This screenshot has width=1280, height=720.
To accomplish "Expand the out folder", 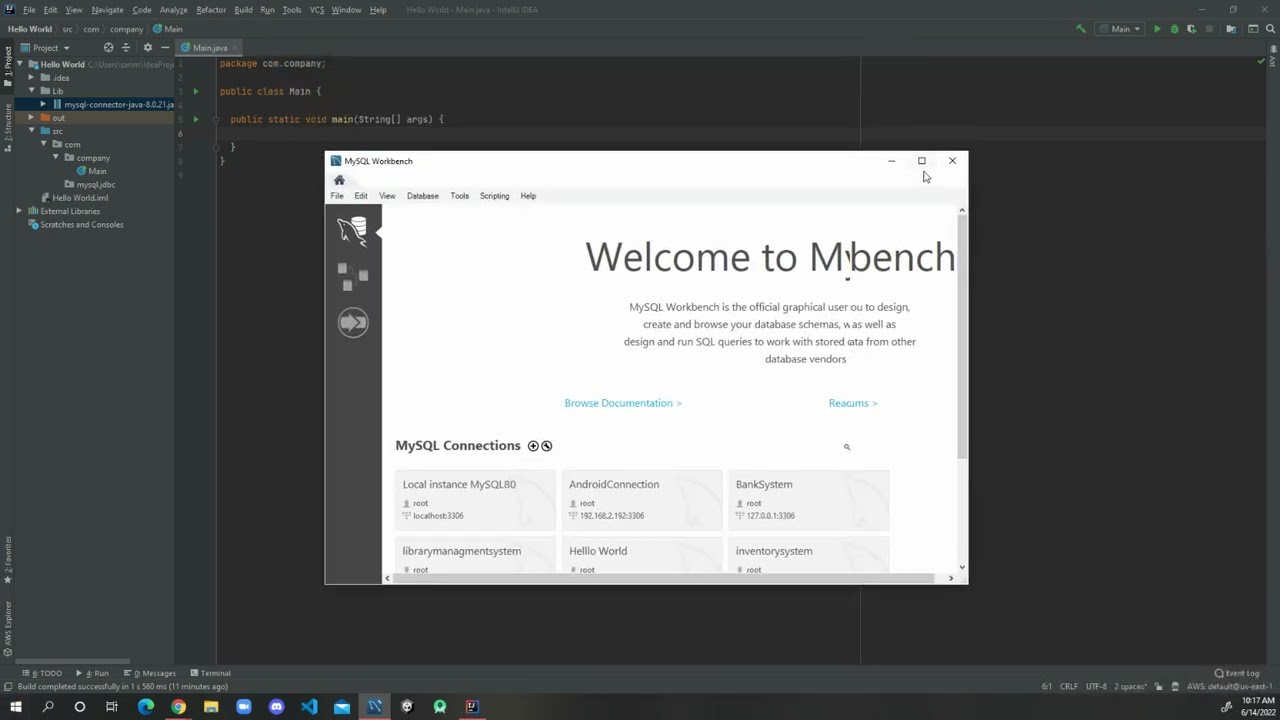I will click(32, 117).
